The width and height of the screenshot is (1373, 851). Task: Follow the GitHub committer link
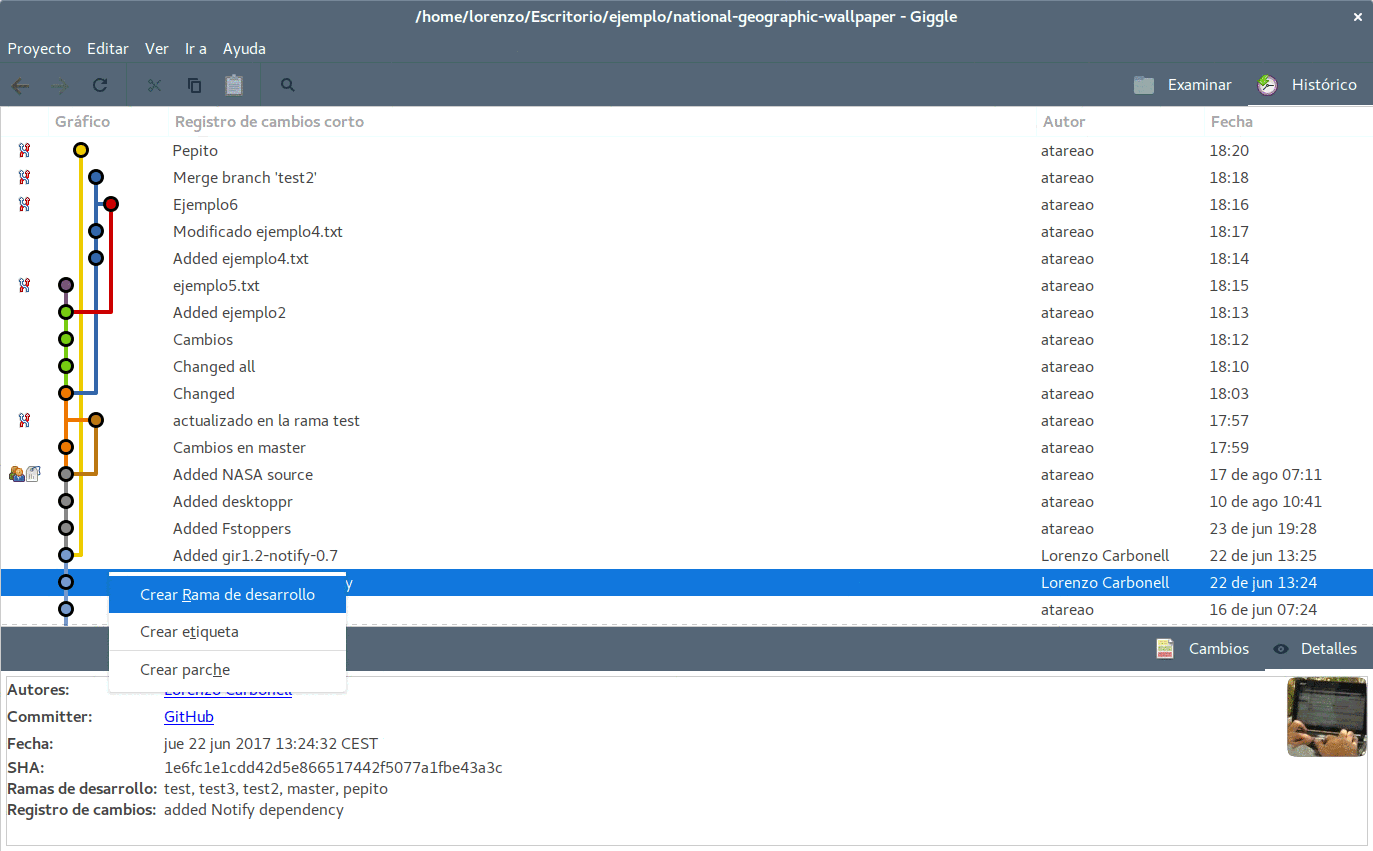[x=189, y=716]
